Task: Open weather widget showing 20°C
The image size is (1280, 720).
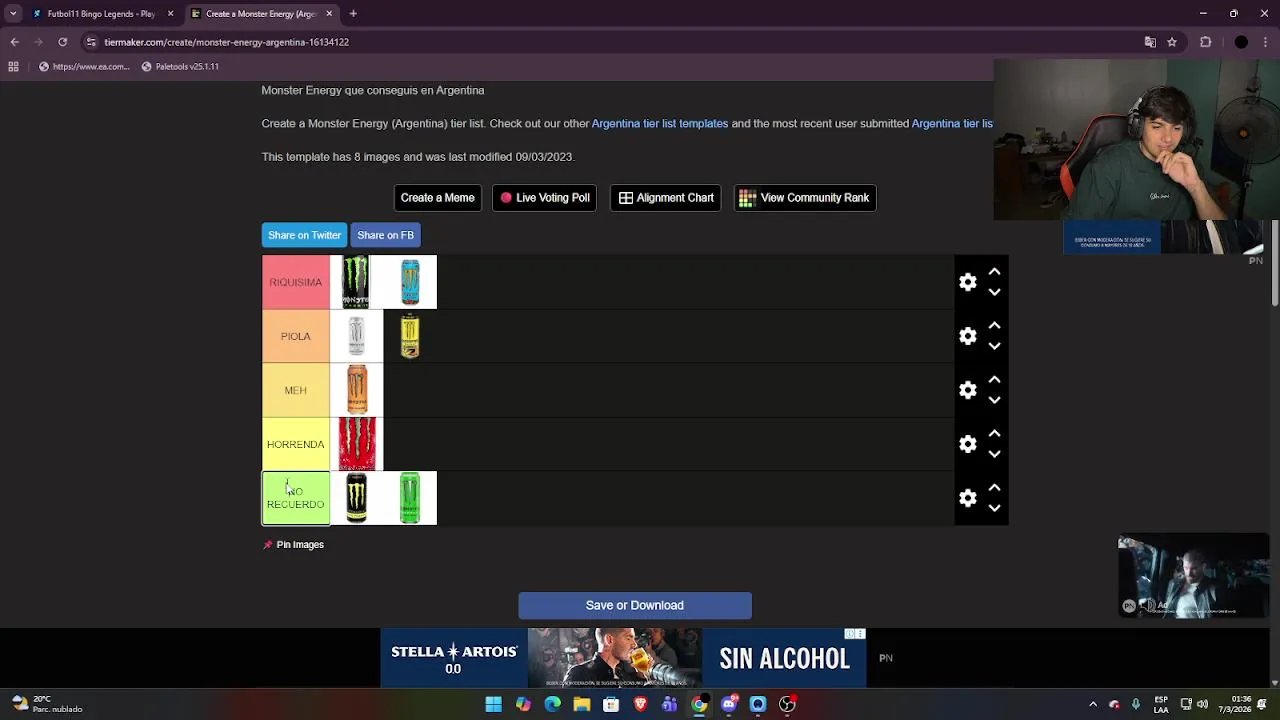Action: (47, 704)
